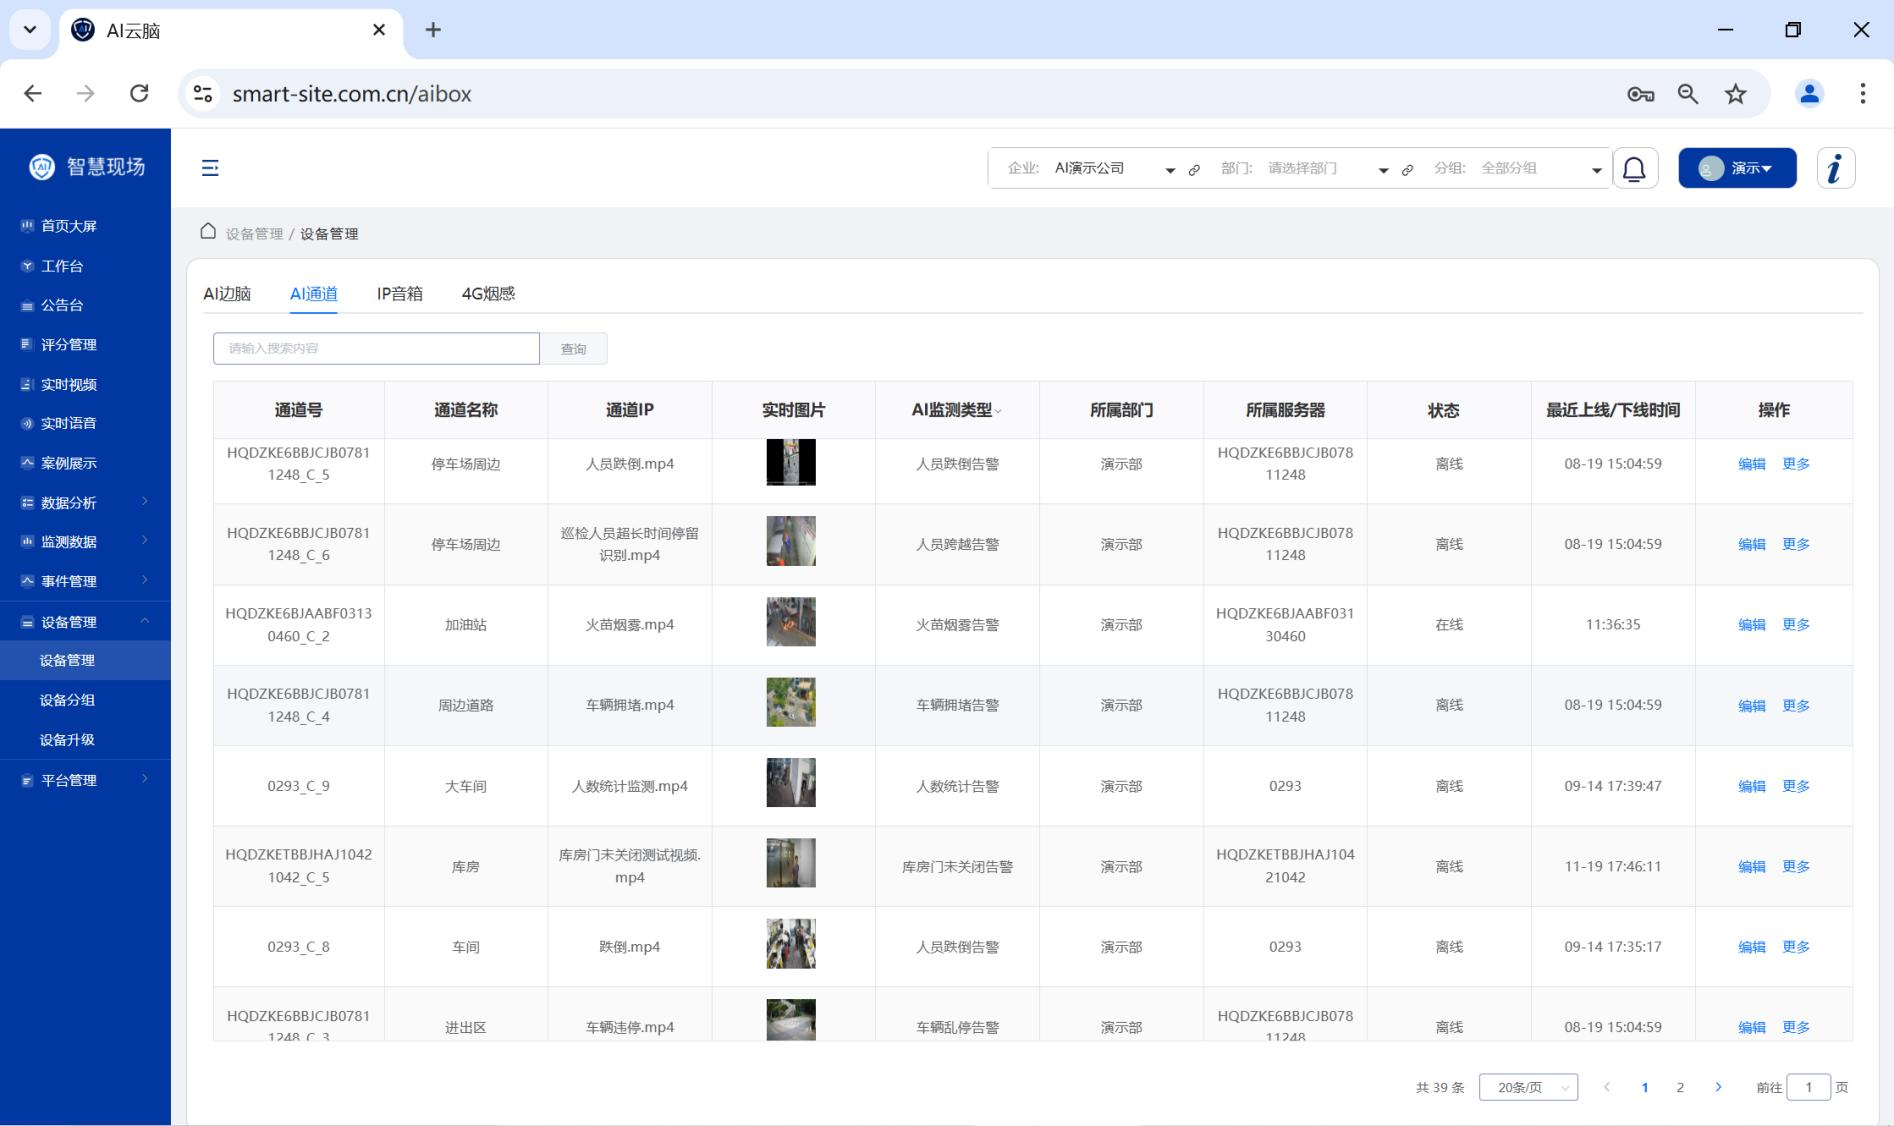Click channel number 0293_C_9
The image size is (1894, 1126).
(x=298, y=786)
